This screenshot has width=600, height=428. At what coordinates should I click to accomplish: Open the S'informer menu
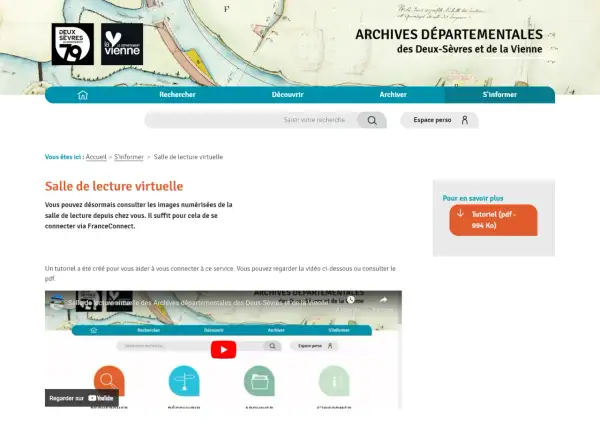[499, 94]
